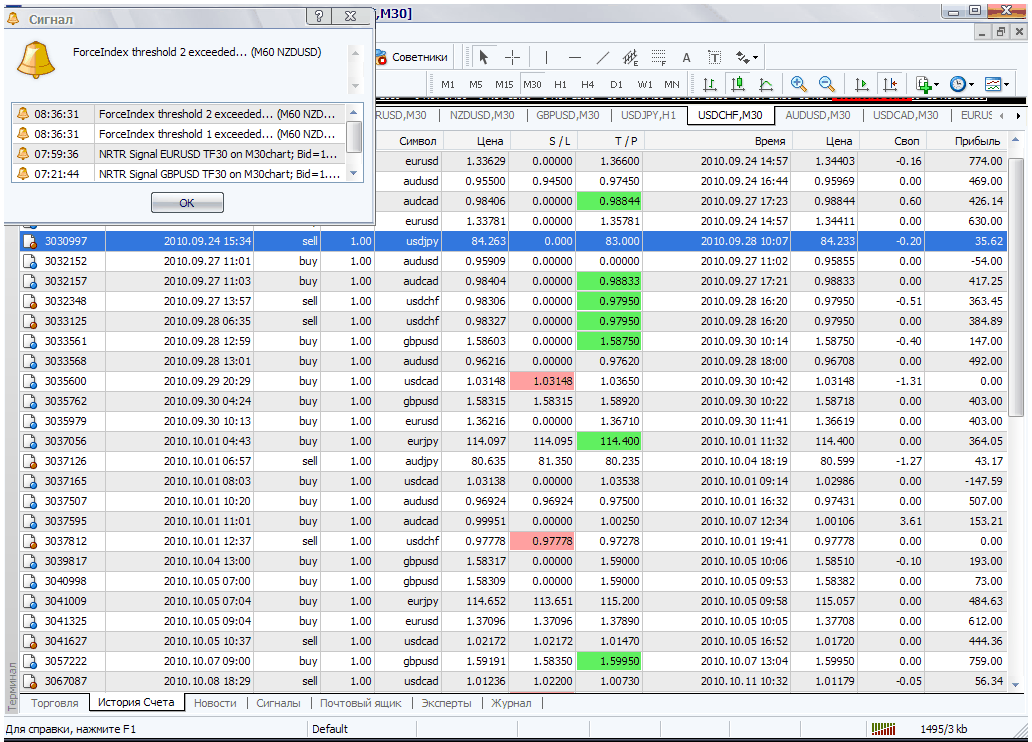1032x742 pixels.
Task: Click connection status bars icon in status bar
Action: [883, 729]
